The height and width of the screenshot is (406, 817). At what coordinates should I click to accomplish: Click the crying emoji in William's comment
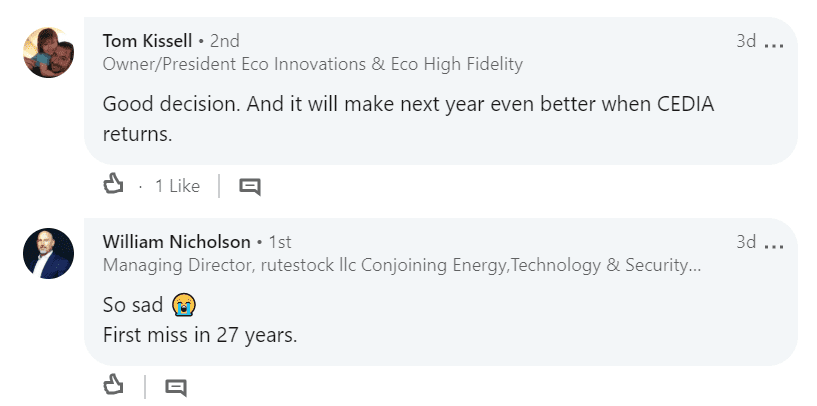click(x=183, y=304)
